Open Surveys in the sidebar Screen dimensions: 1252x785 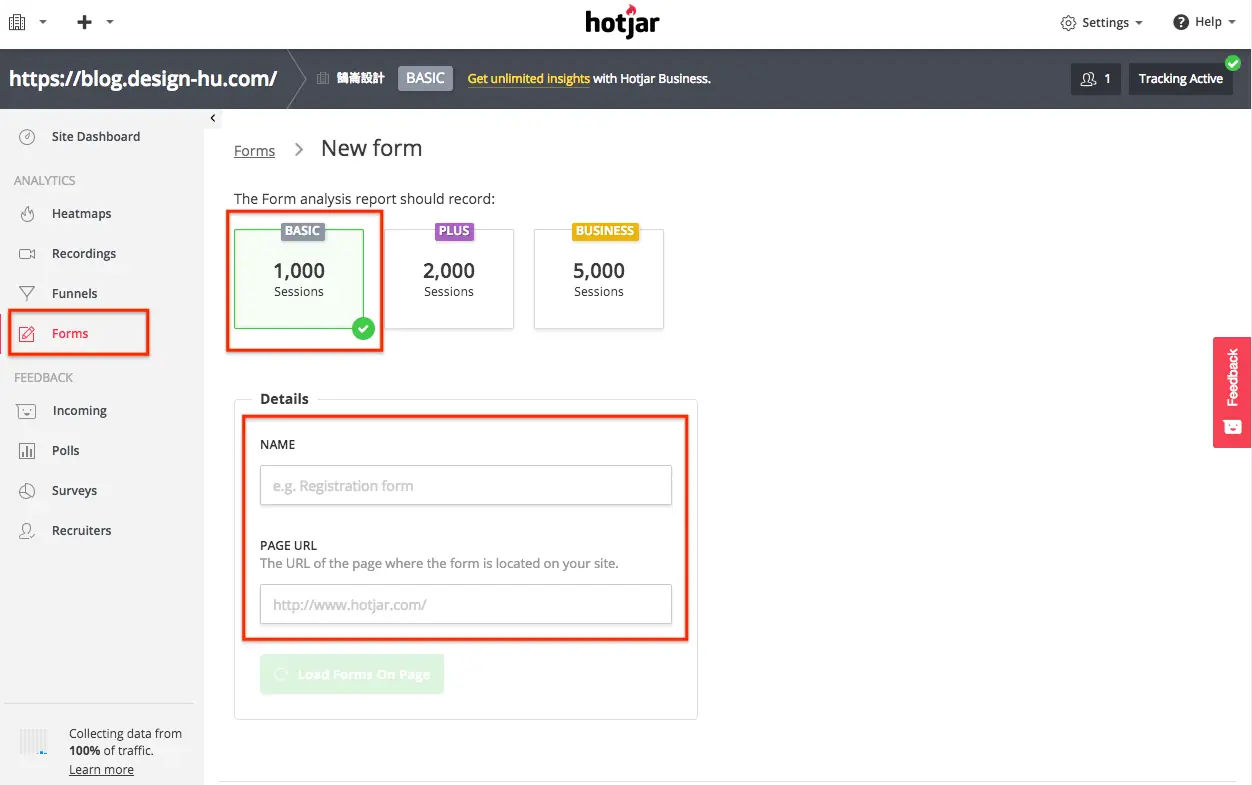[74, 490]
